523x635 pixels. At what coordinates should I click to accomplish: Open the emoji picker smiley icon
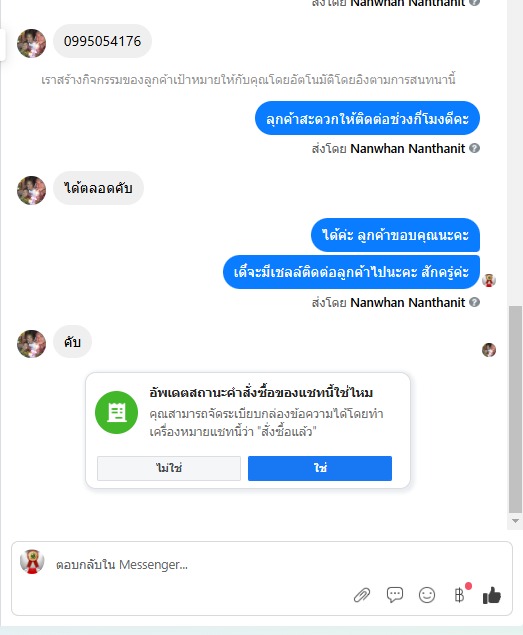click(x=427, y=595)
